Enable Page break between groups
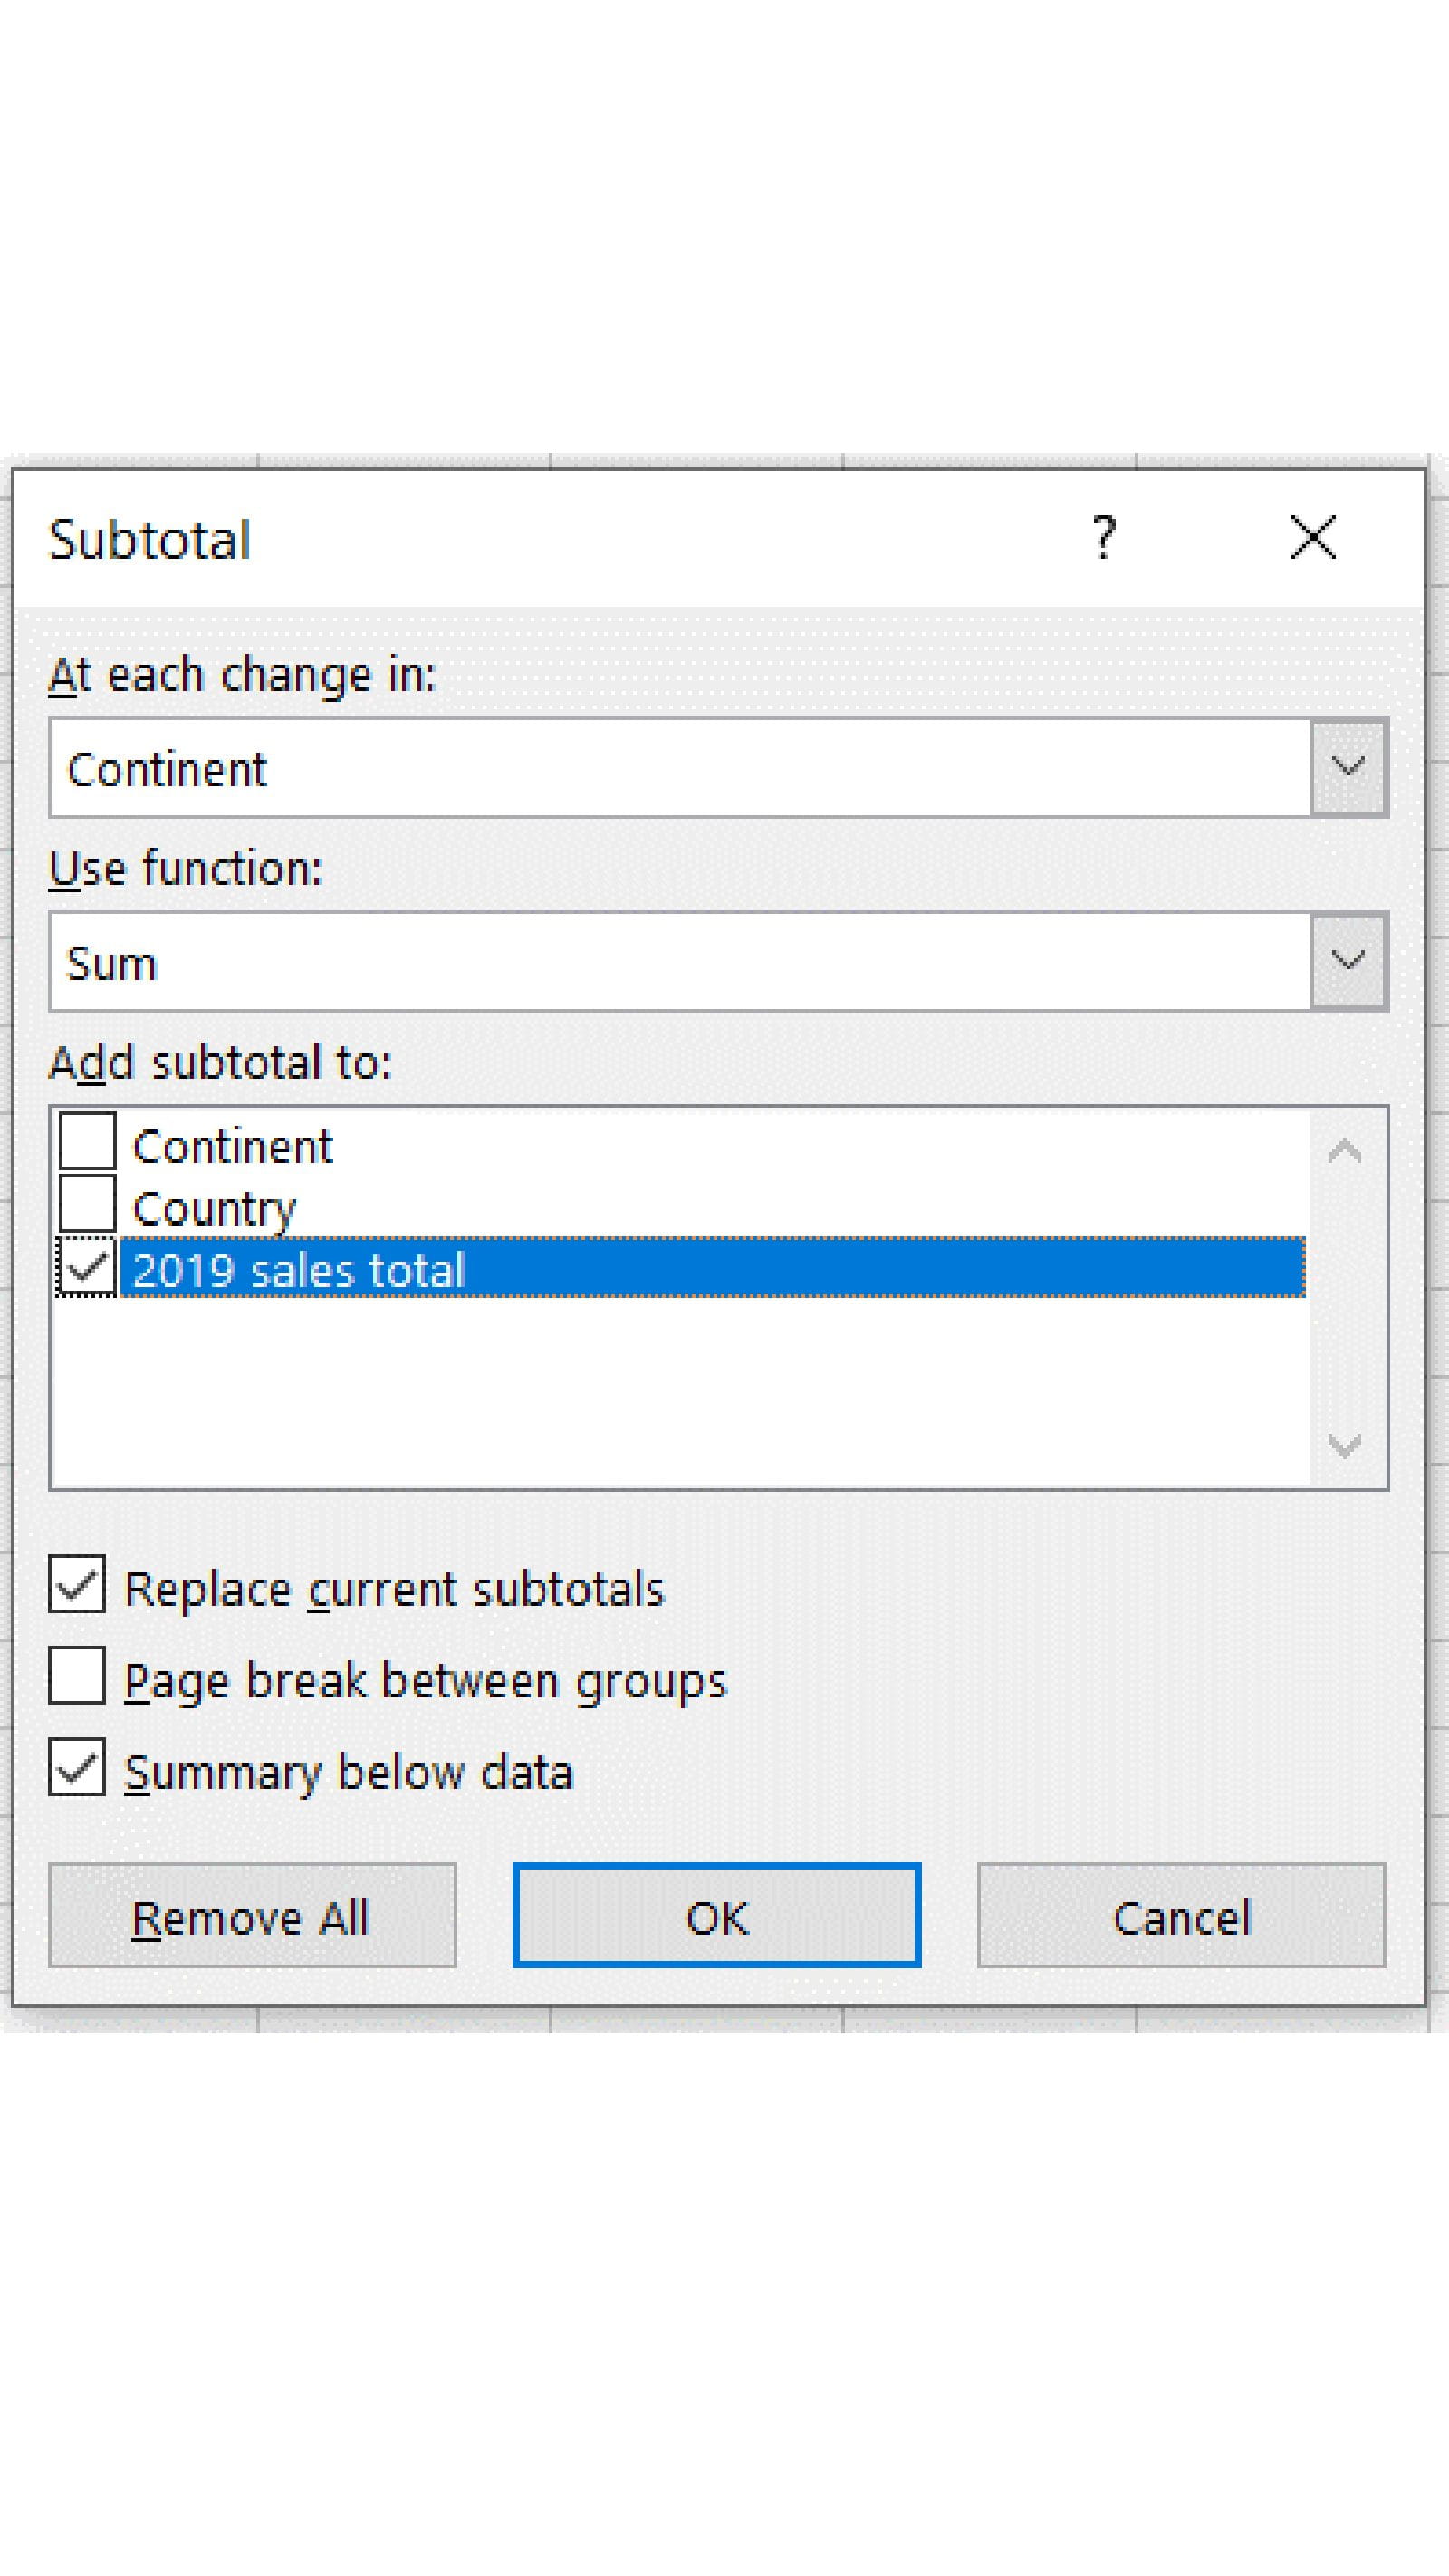 click(x=77, y=1677)
